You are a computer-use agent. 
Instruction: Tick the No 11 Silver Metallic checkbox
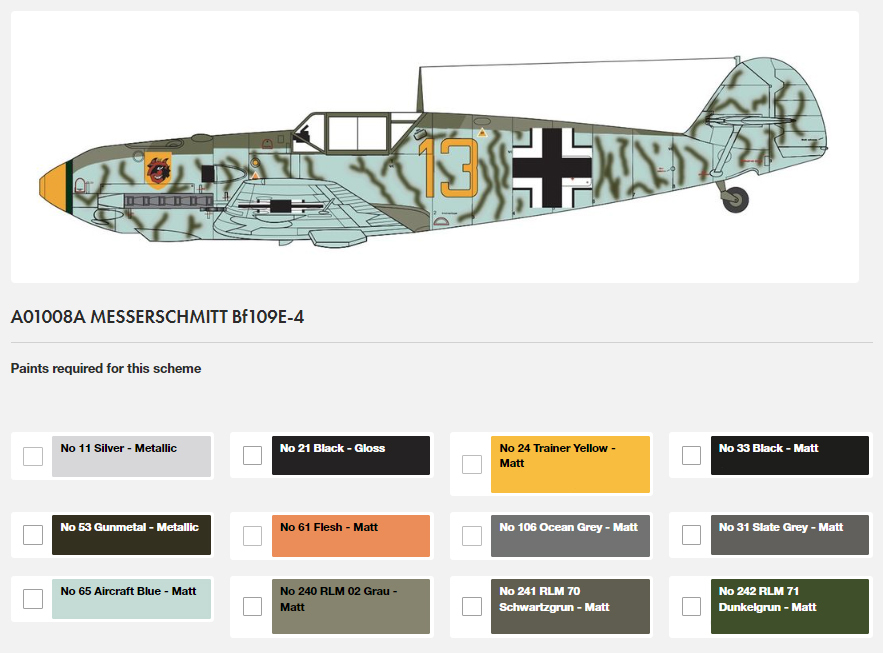tap(33, 456)
